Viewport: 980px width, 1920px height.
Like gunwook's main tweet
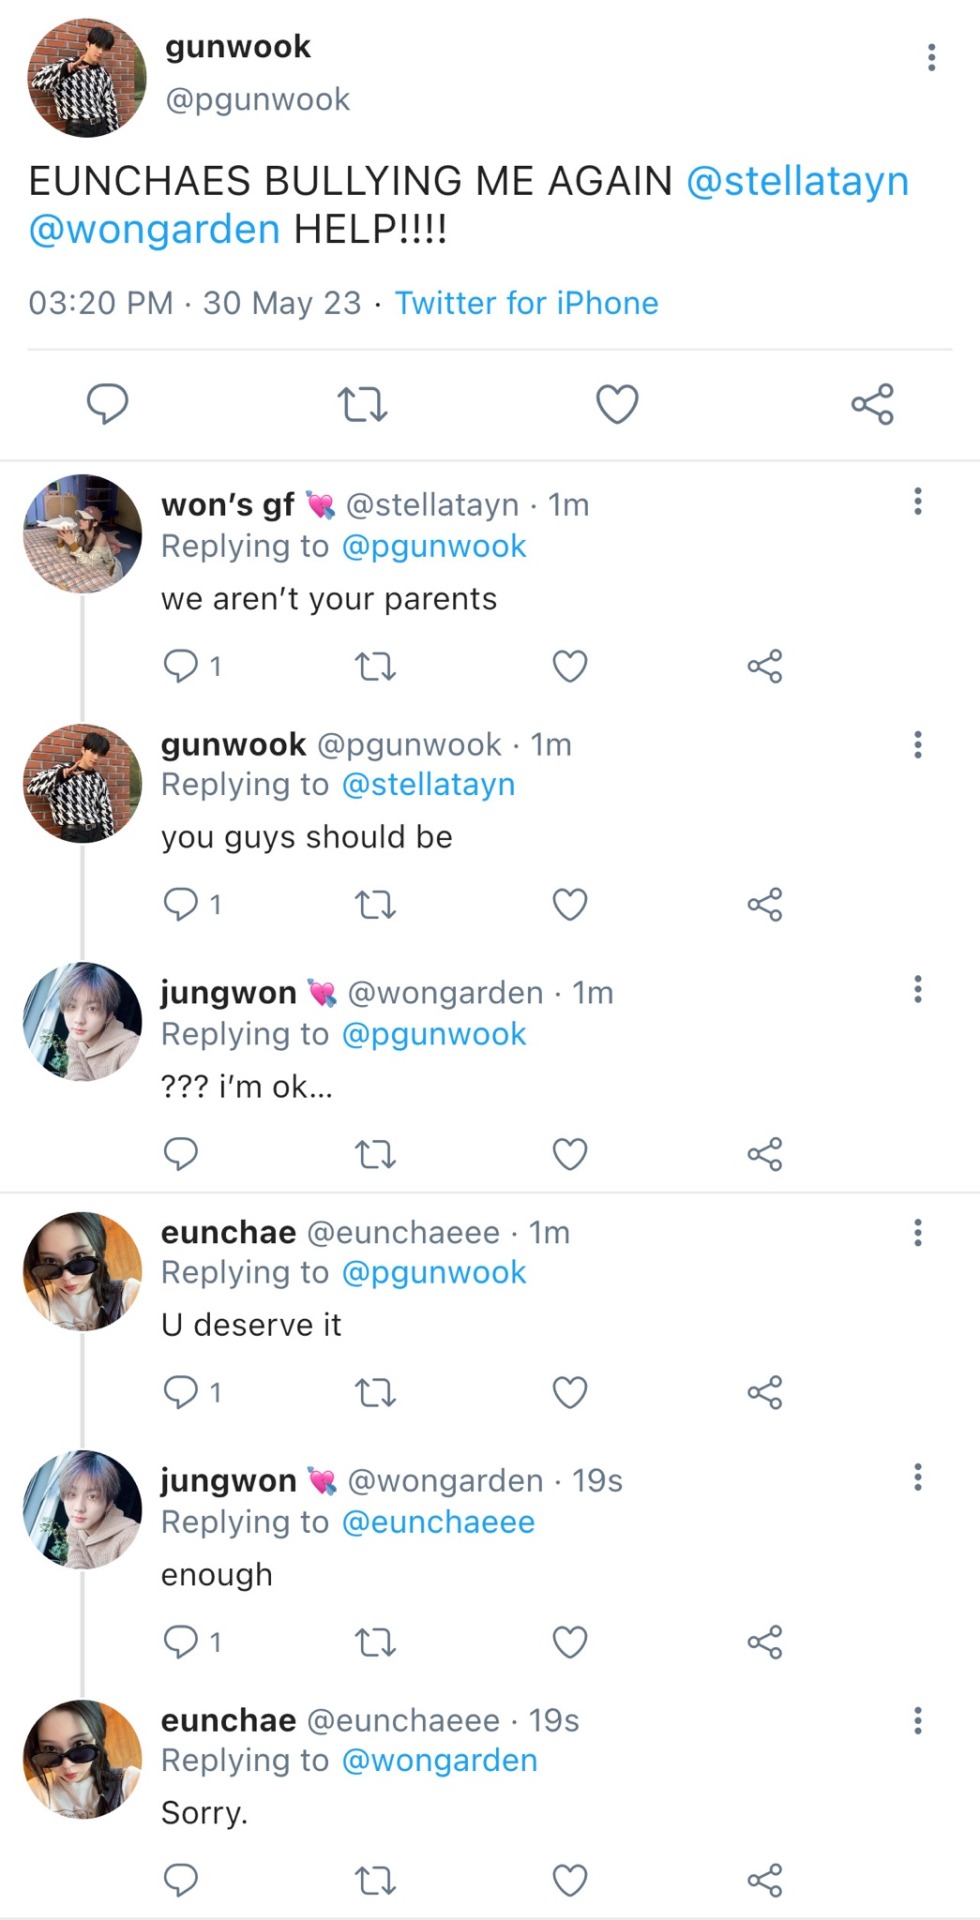point(617,404)
